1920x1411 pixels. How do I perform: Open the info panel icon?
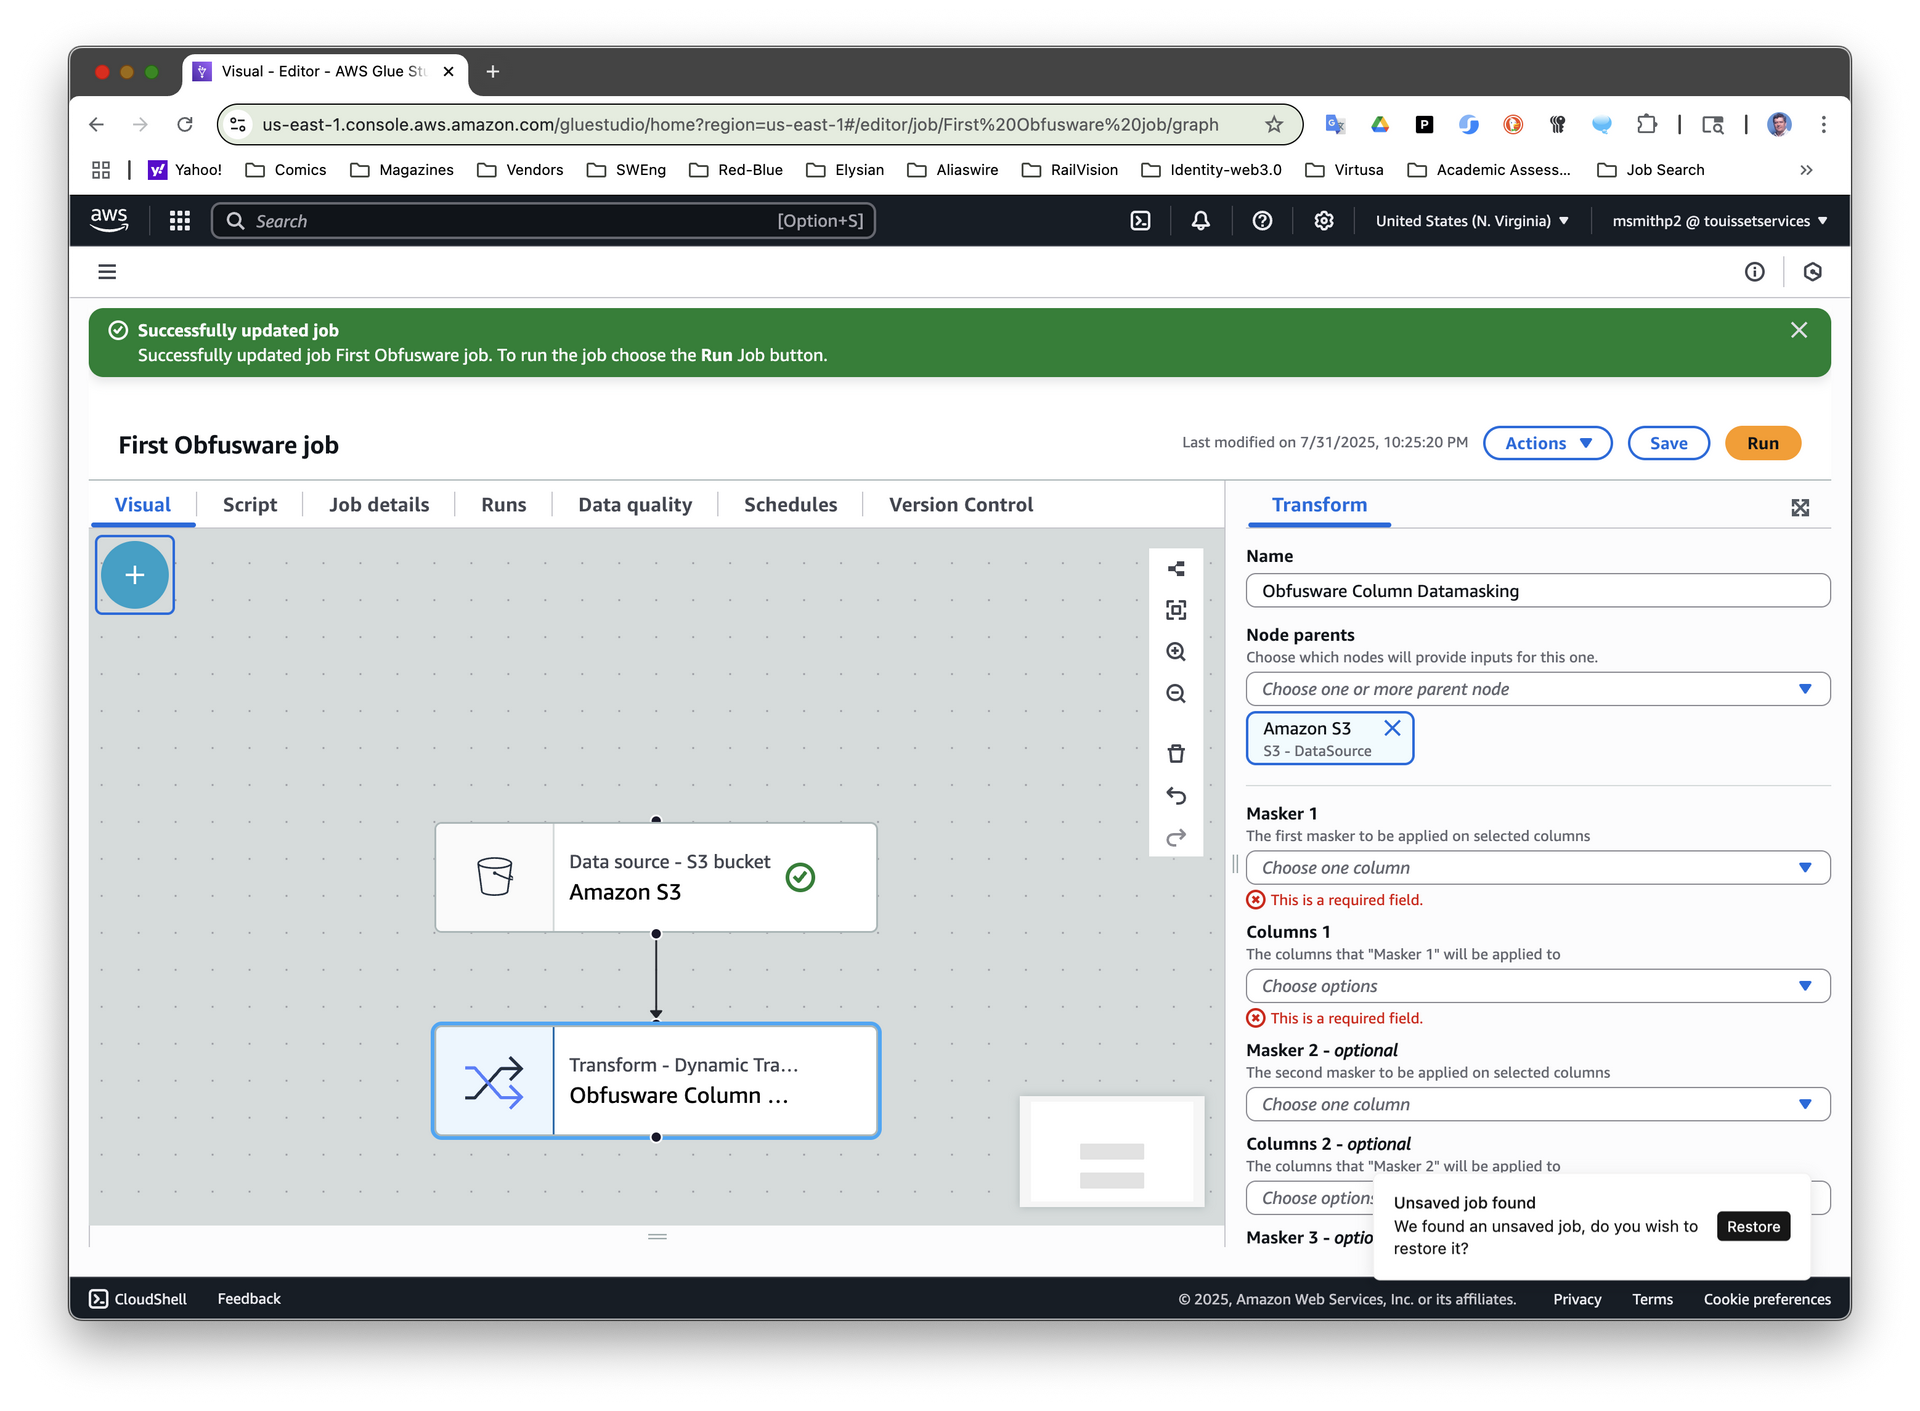point(1755,272)
